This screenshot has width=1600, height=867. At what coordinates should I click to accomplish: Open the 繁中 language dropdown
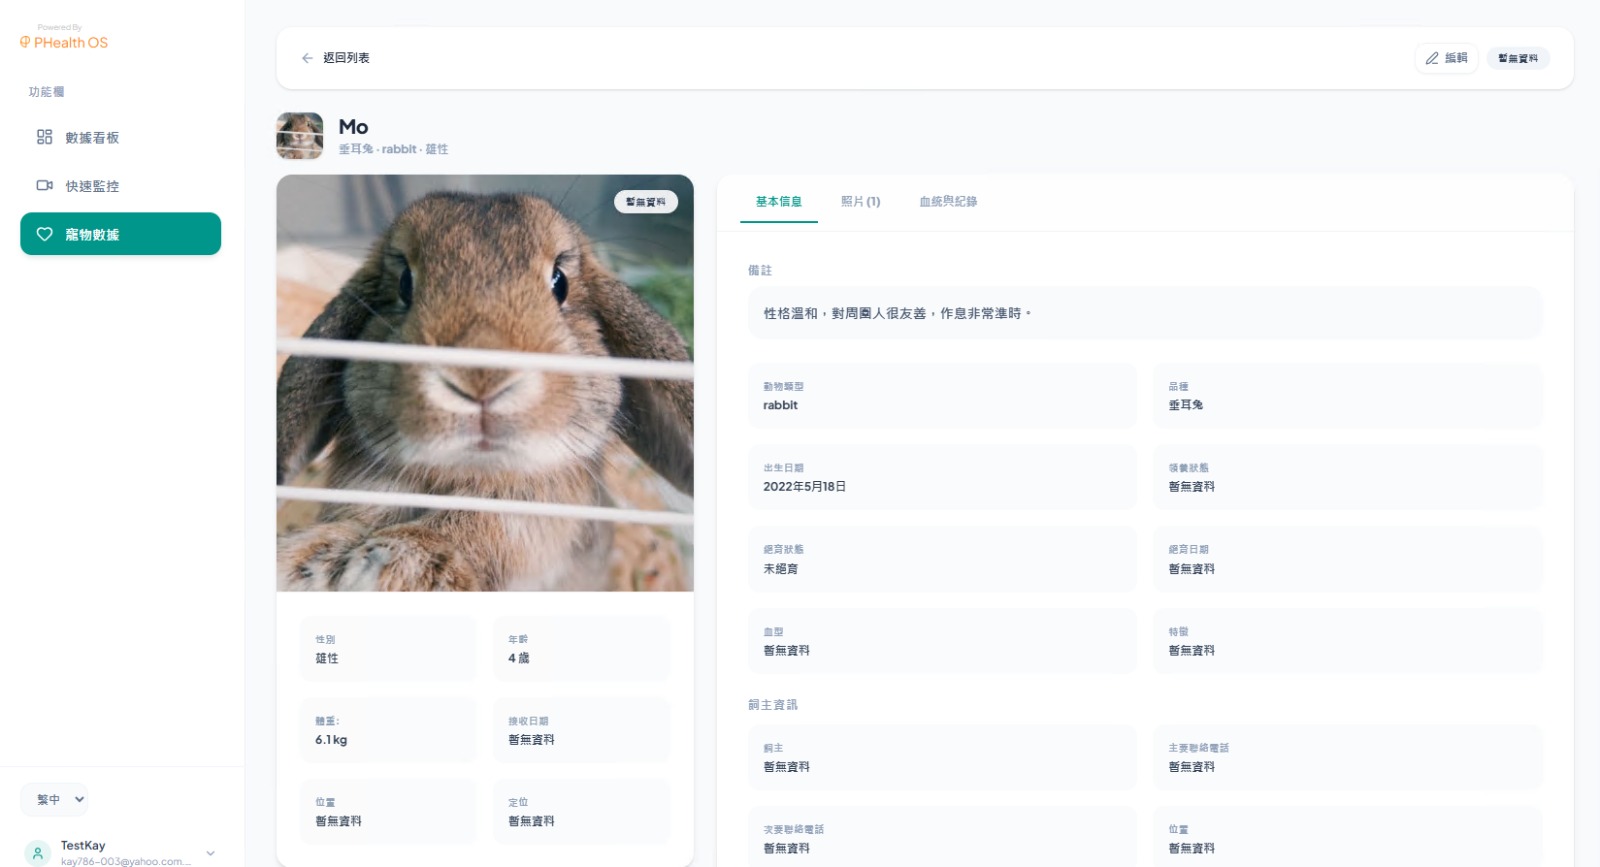coord(55,799)
